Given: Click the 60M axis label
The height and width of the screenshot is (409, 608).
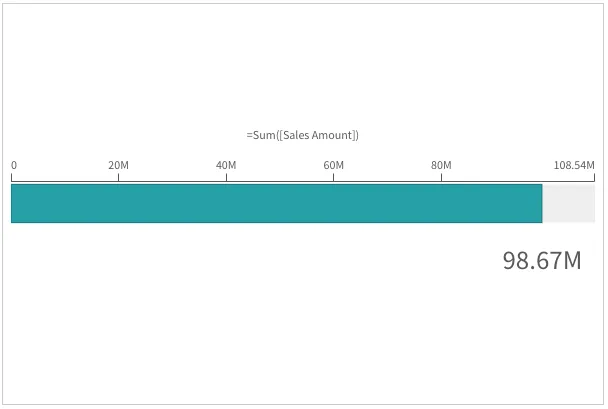Looking at the screenshot, I should 333,165.
